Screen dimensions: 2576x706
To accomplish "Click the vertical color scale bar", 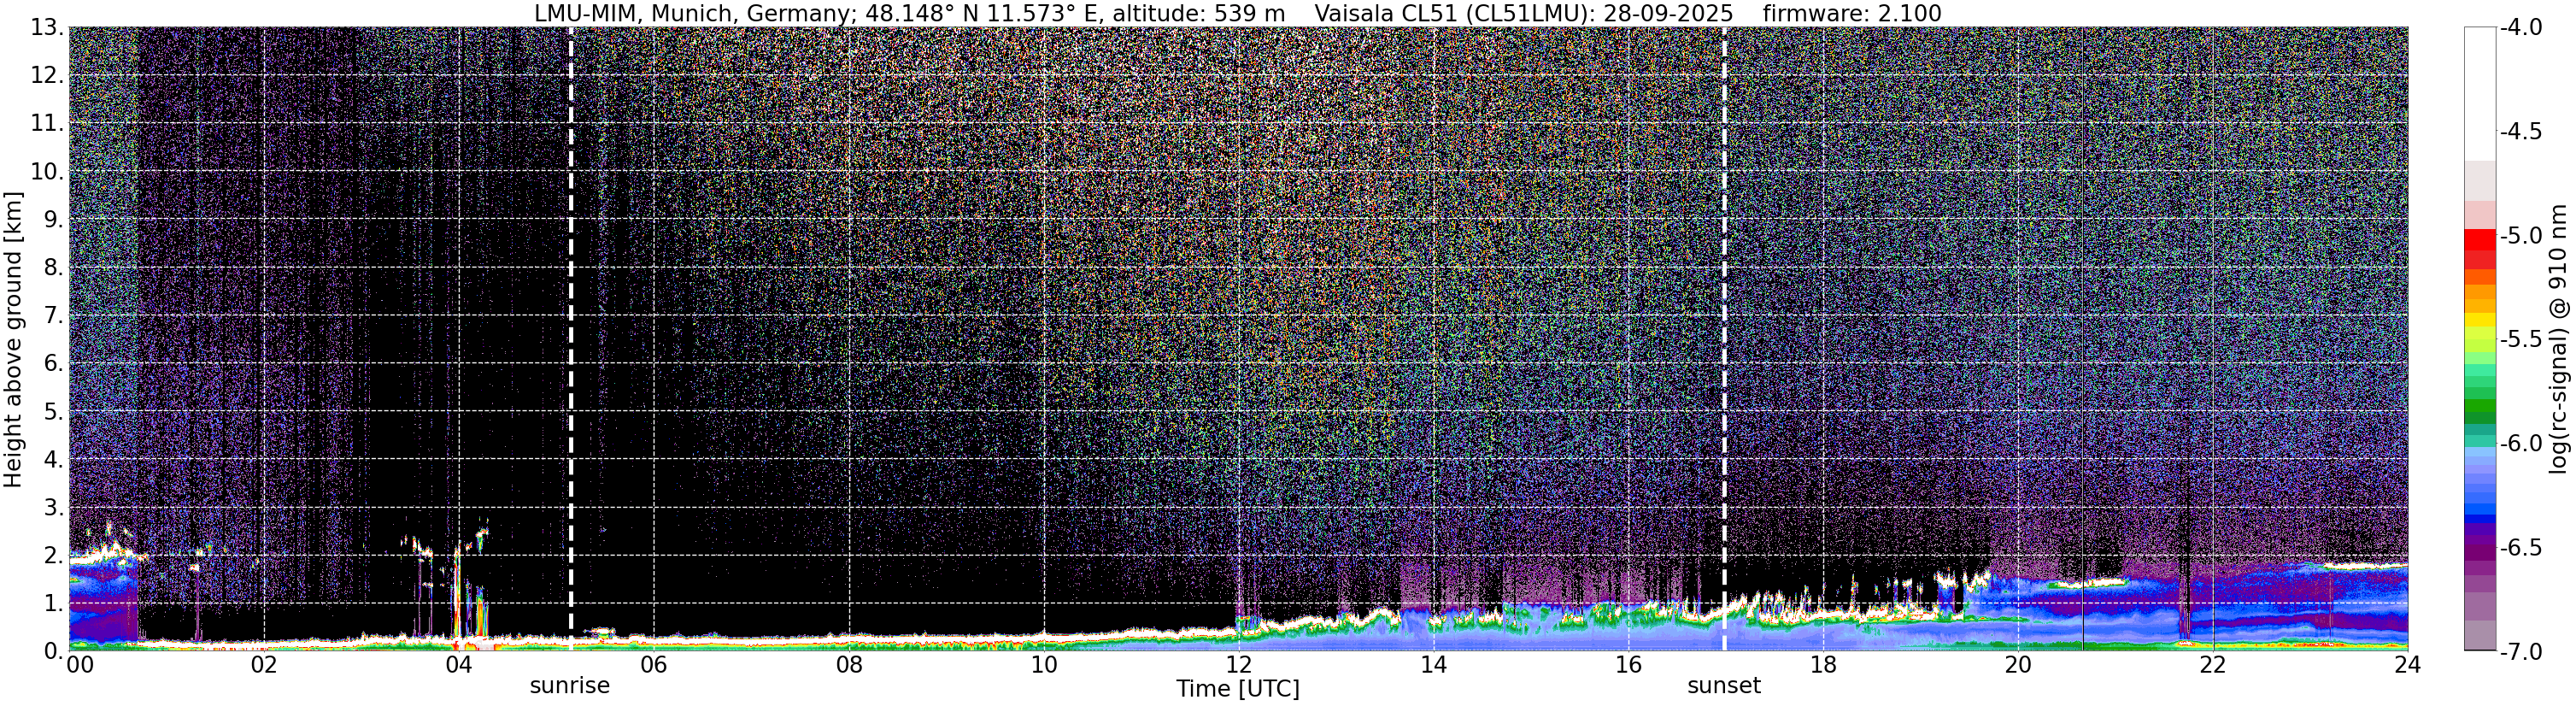I will coord(2480,339).
